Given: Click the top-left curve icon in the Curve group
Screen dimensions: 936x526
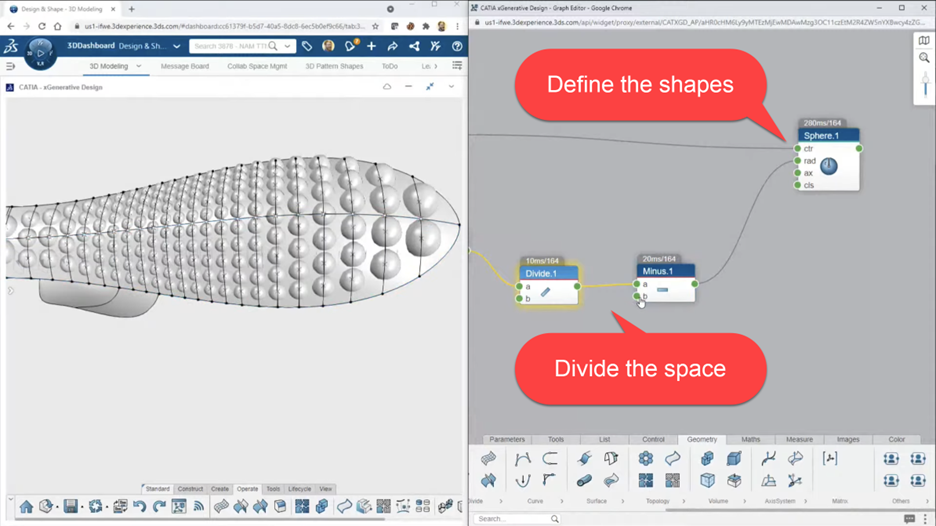Looking at the screenshot, I should coord(522,459).
